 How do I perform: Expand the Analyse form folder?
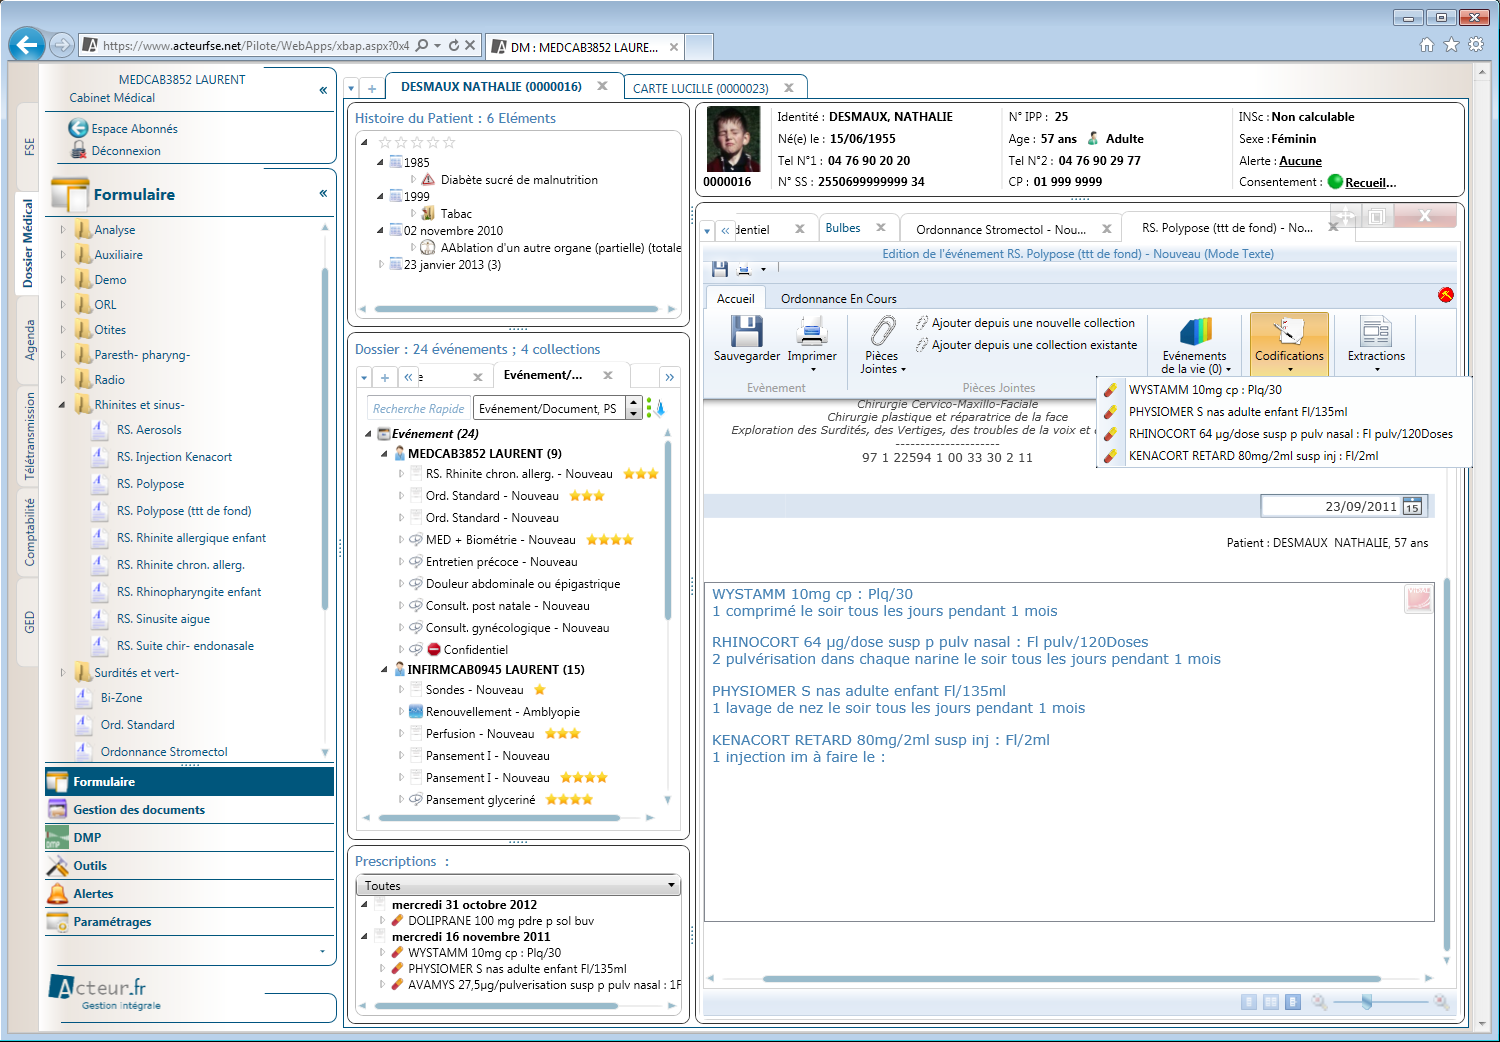coord(63,230)
